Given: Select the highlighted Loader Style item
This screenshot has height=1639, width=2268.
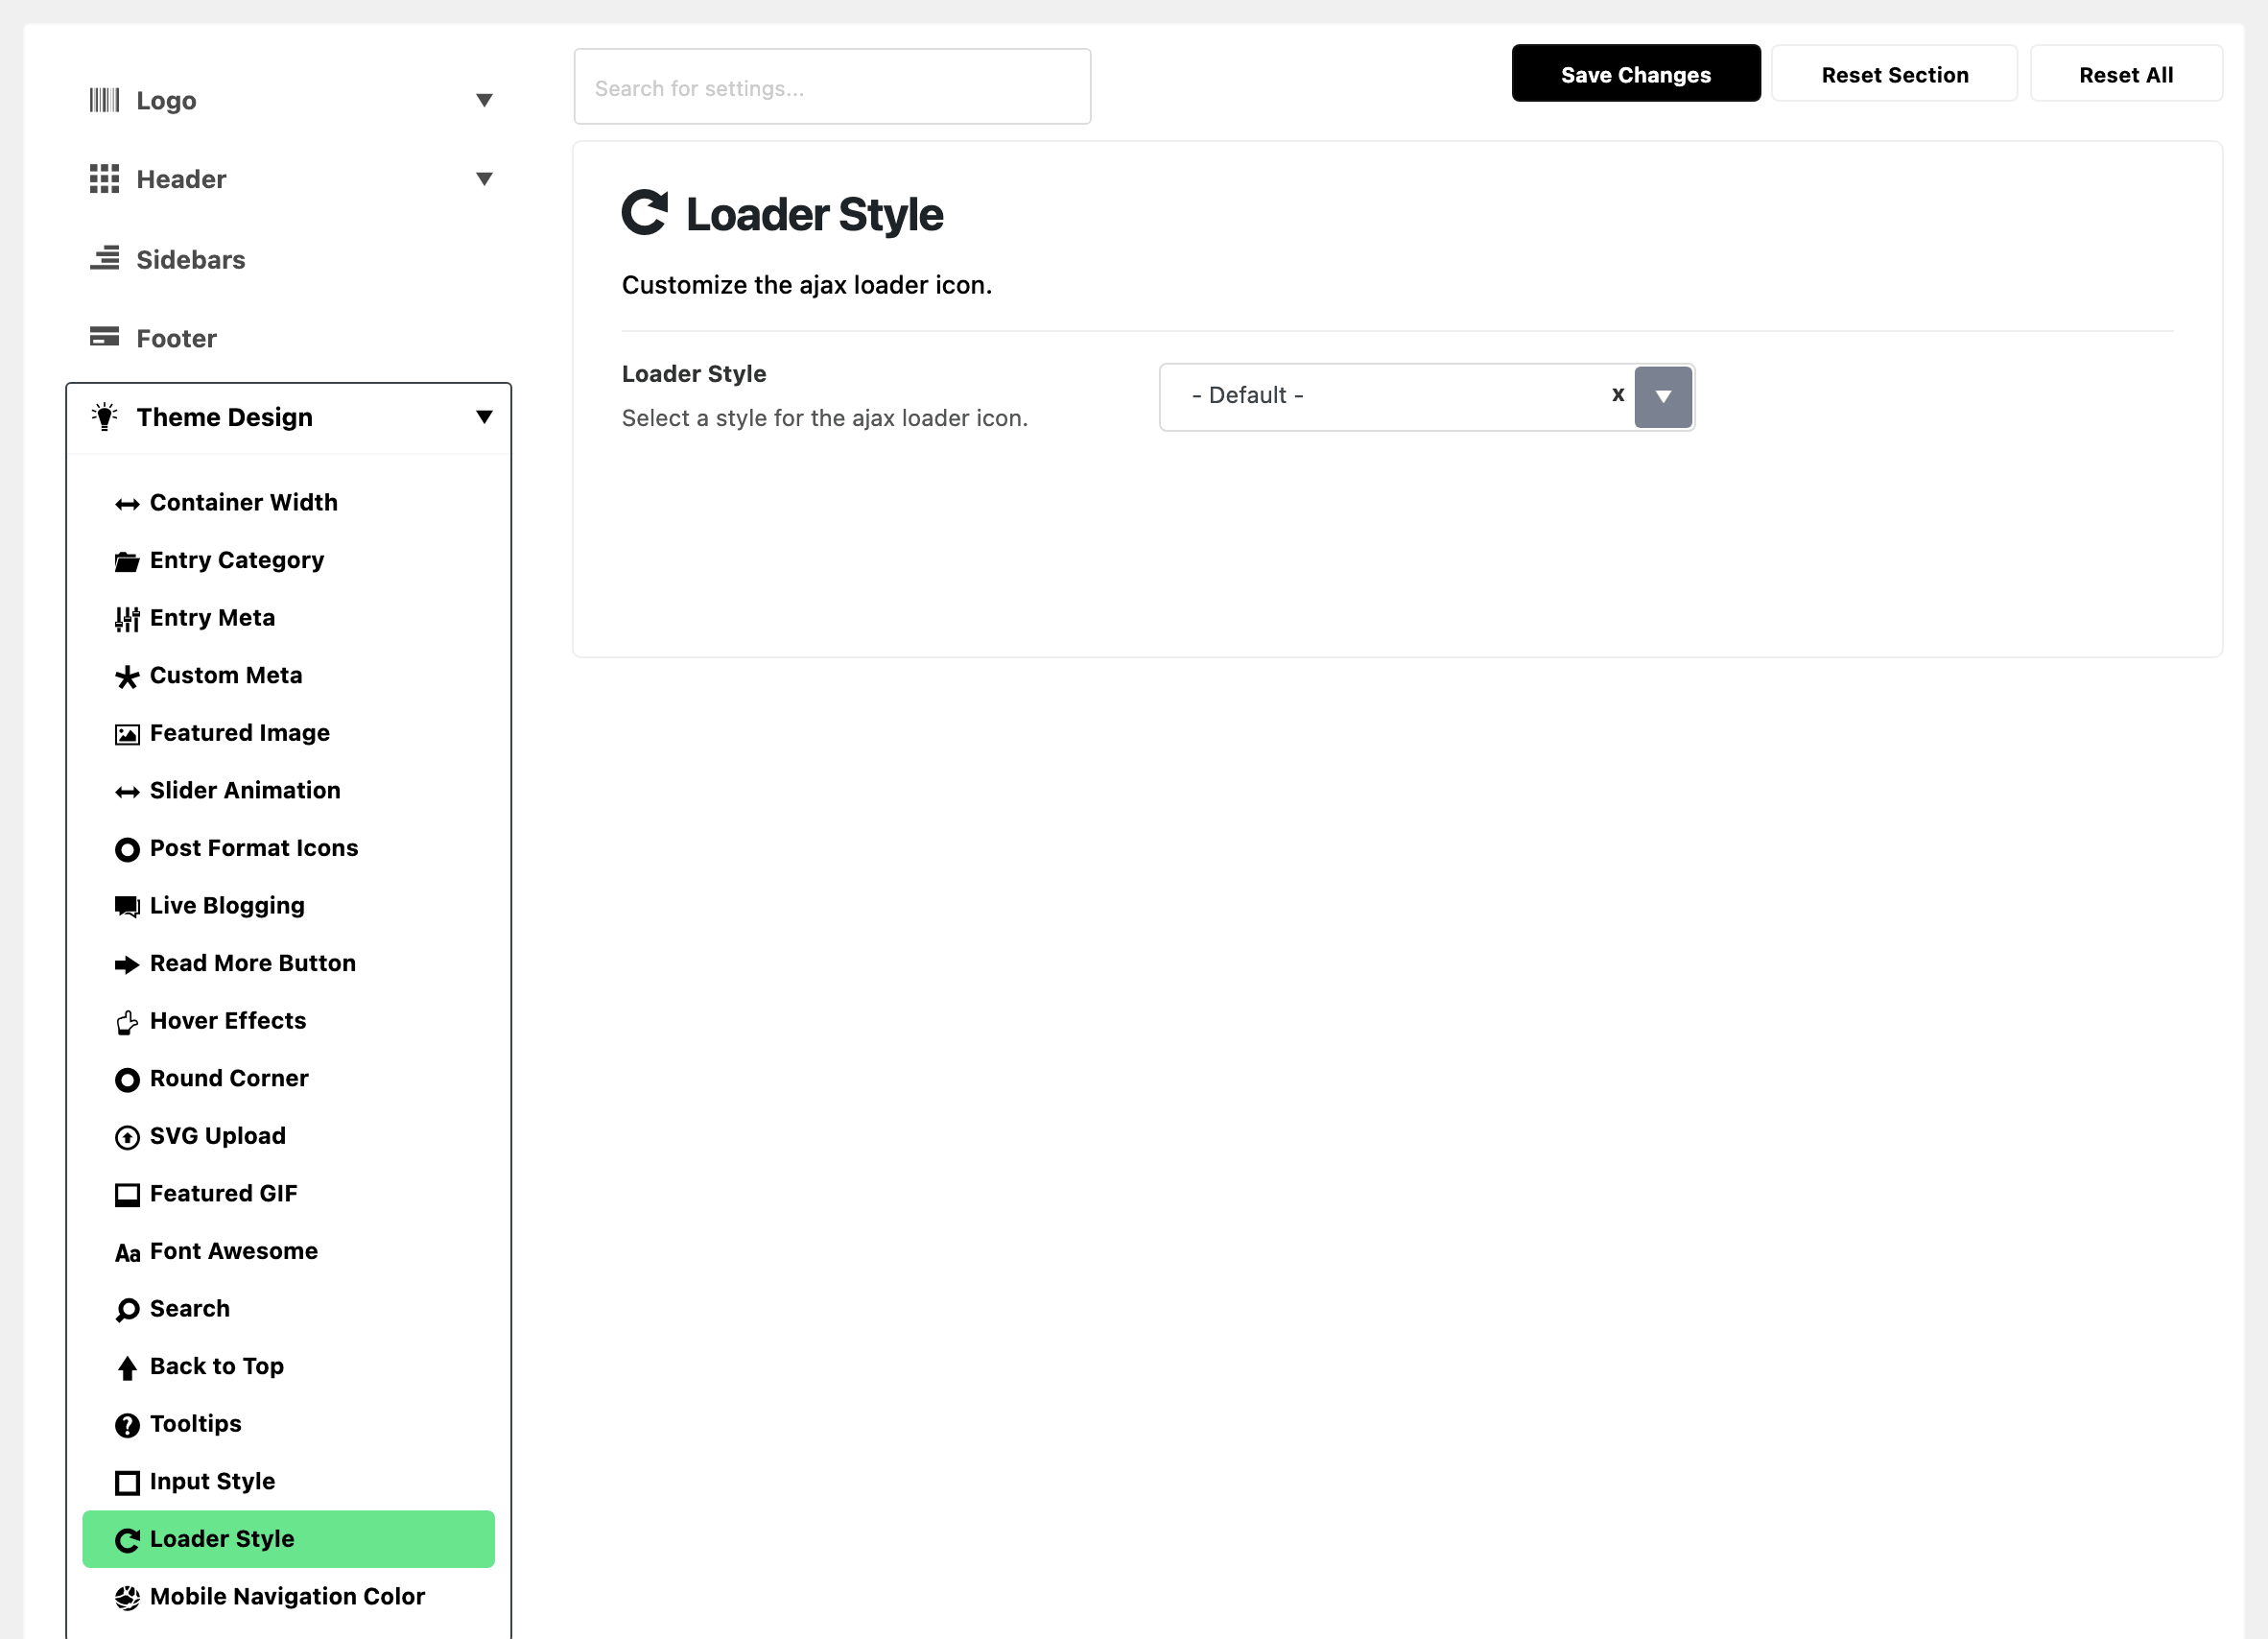Looking at the screenshot, I should pos(288,1539).
